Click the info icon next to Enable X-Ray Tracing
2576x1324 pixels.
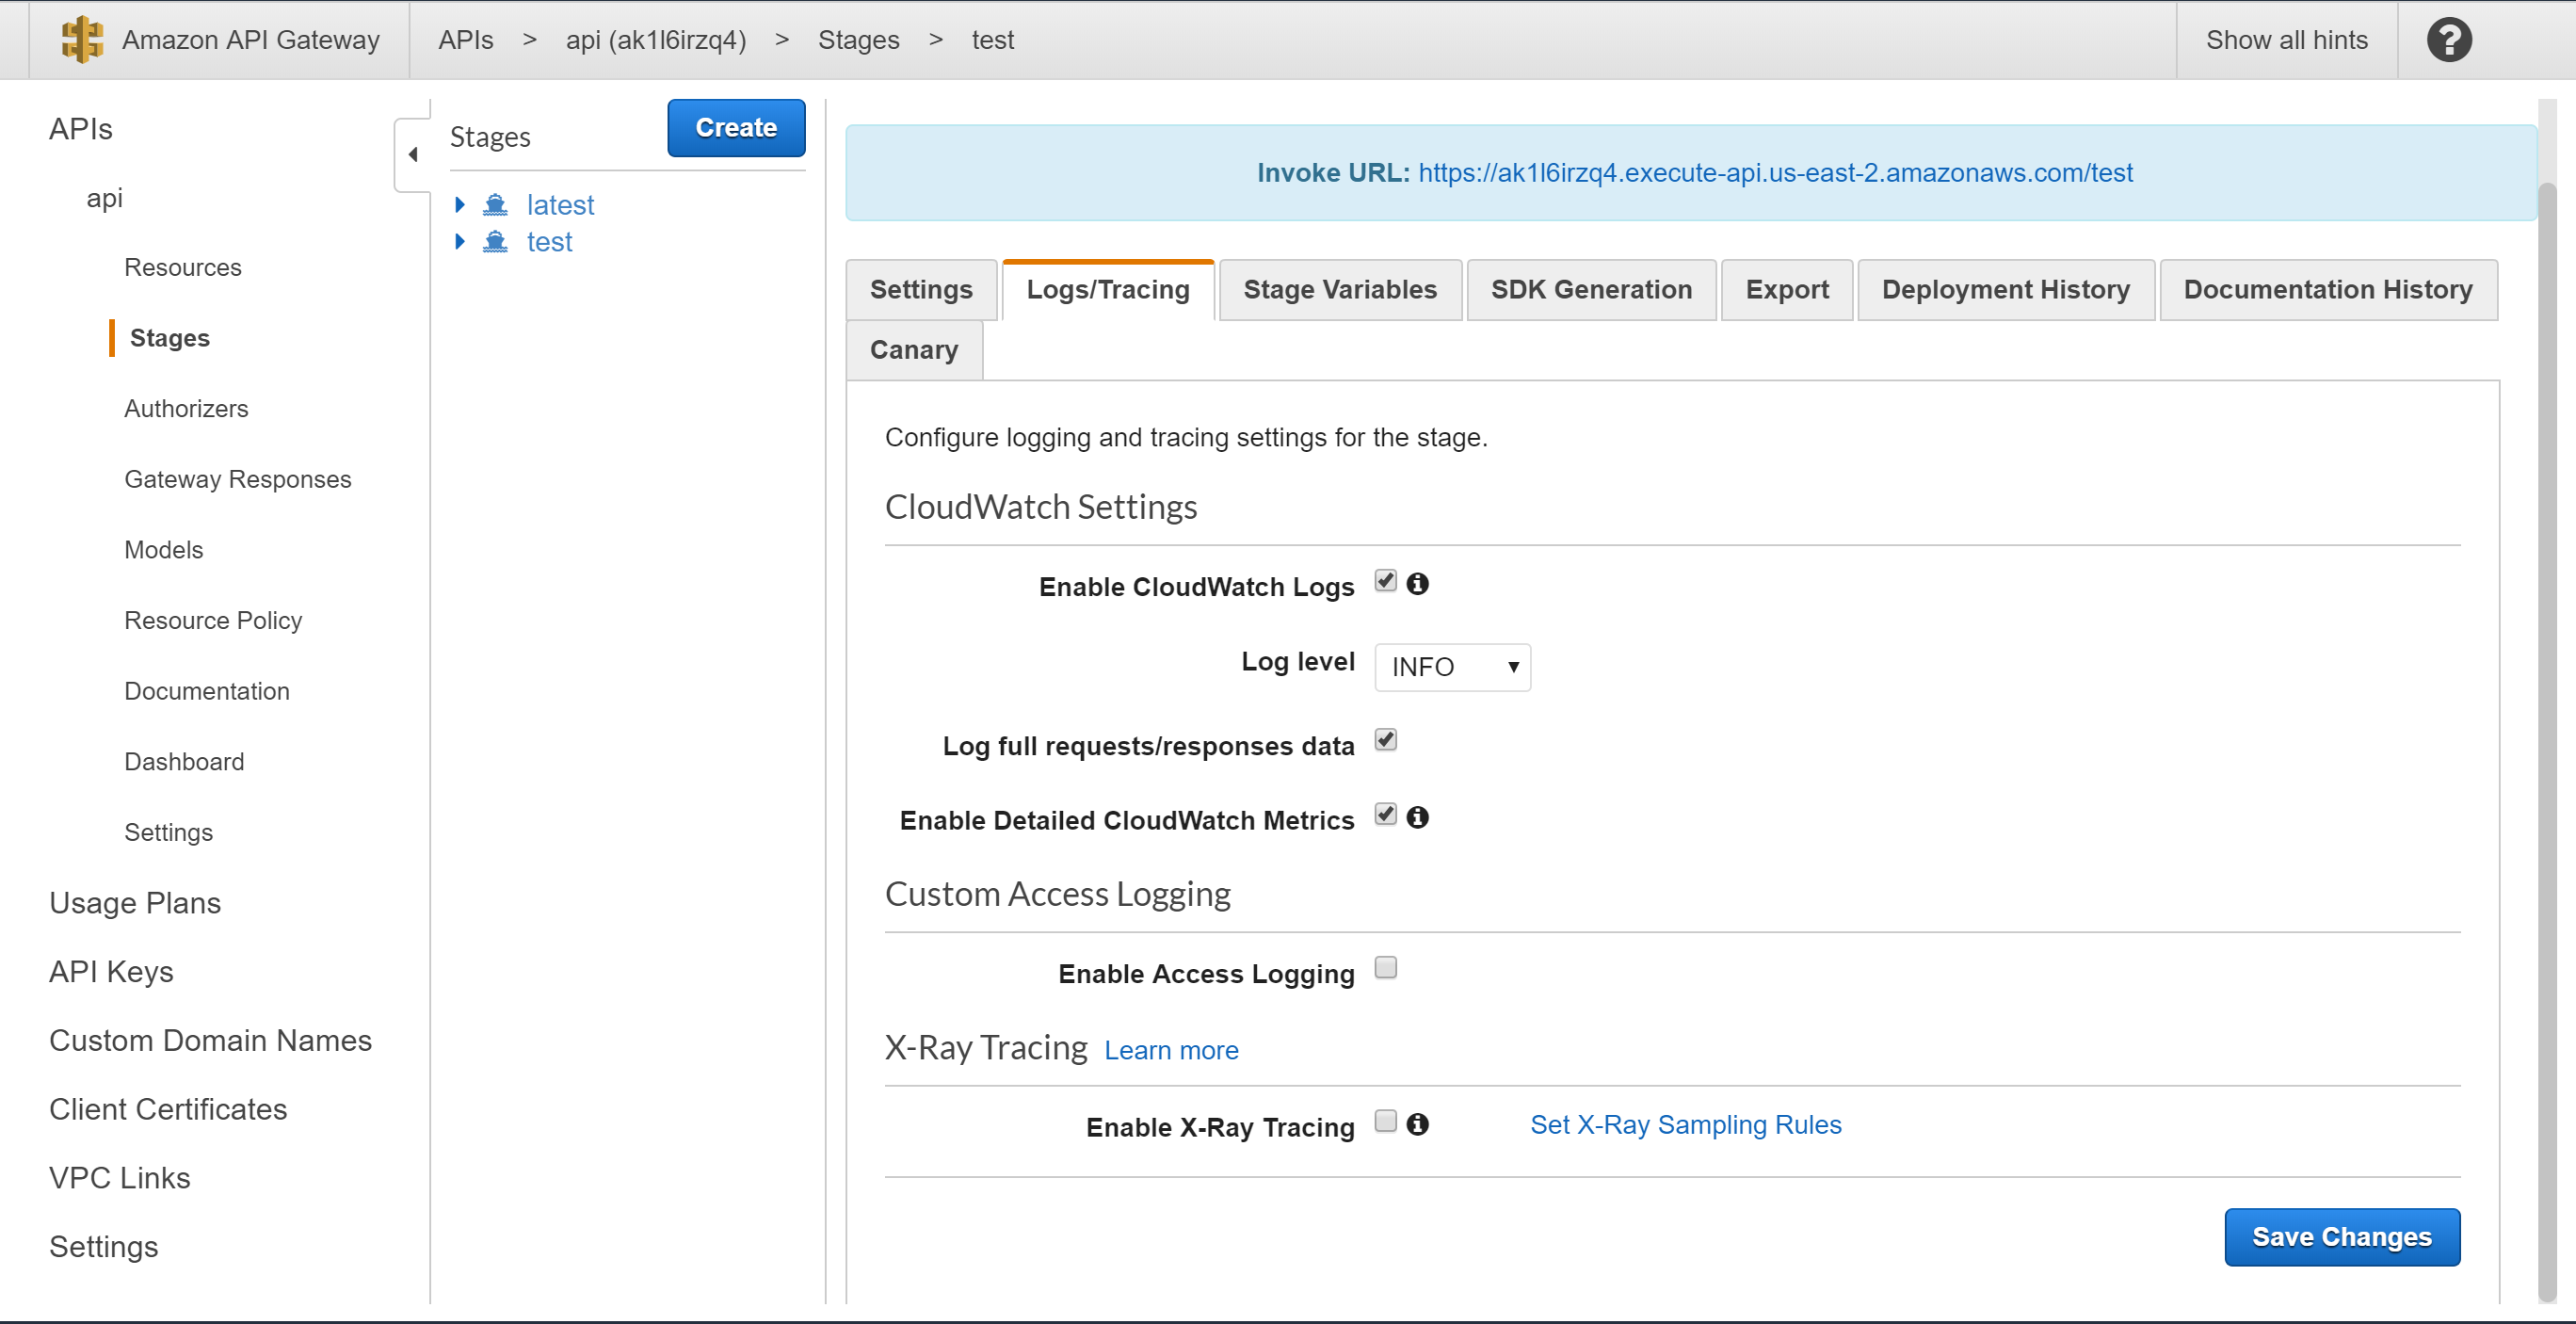click(x=1417, y=1124)
